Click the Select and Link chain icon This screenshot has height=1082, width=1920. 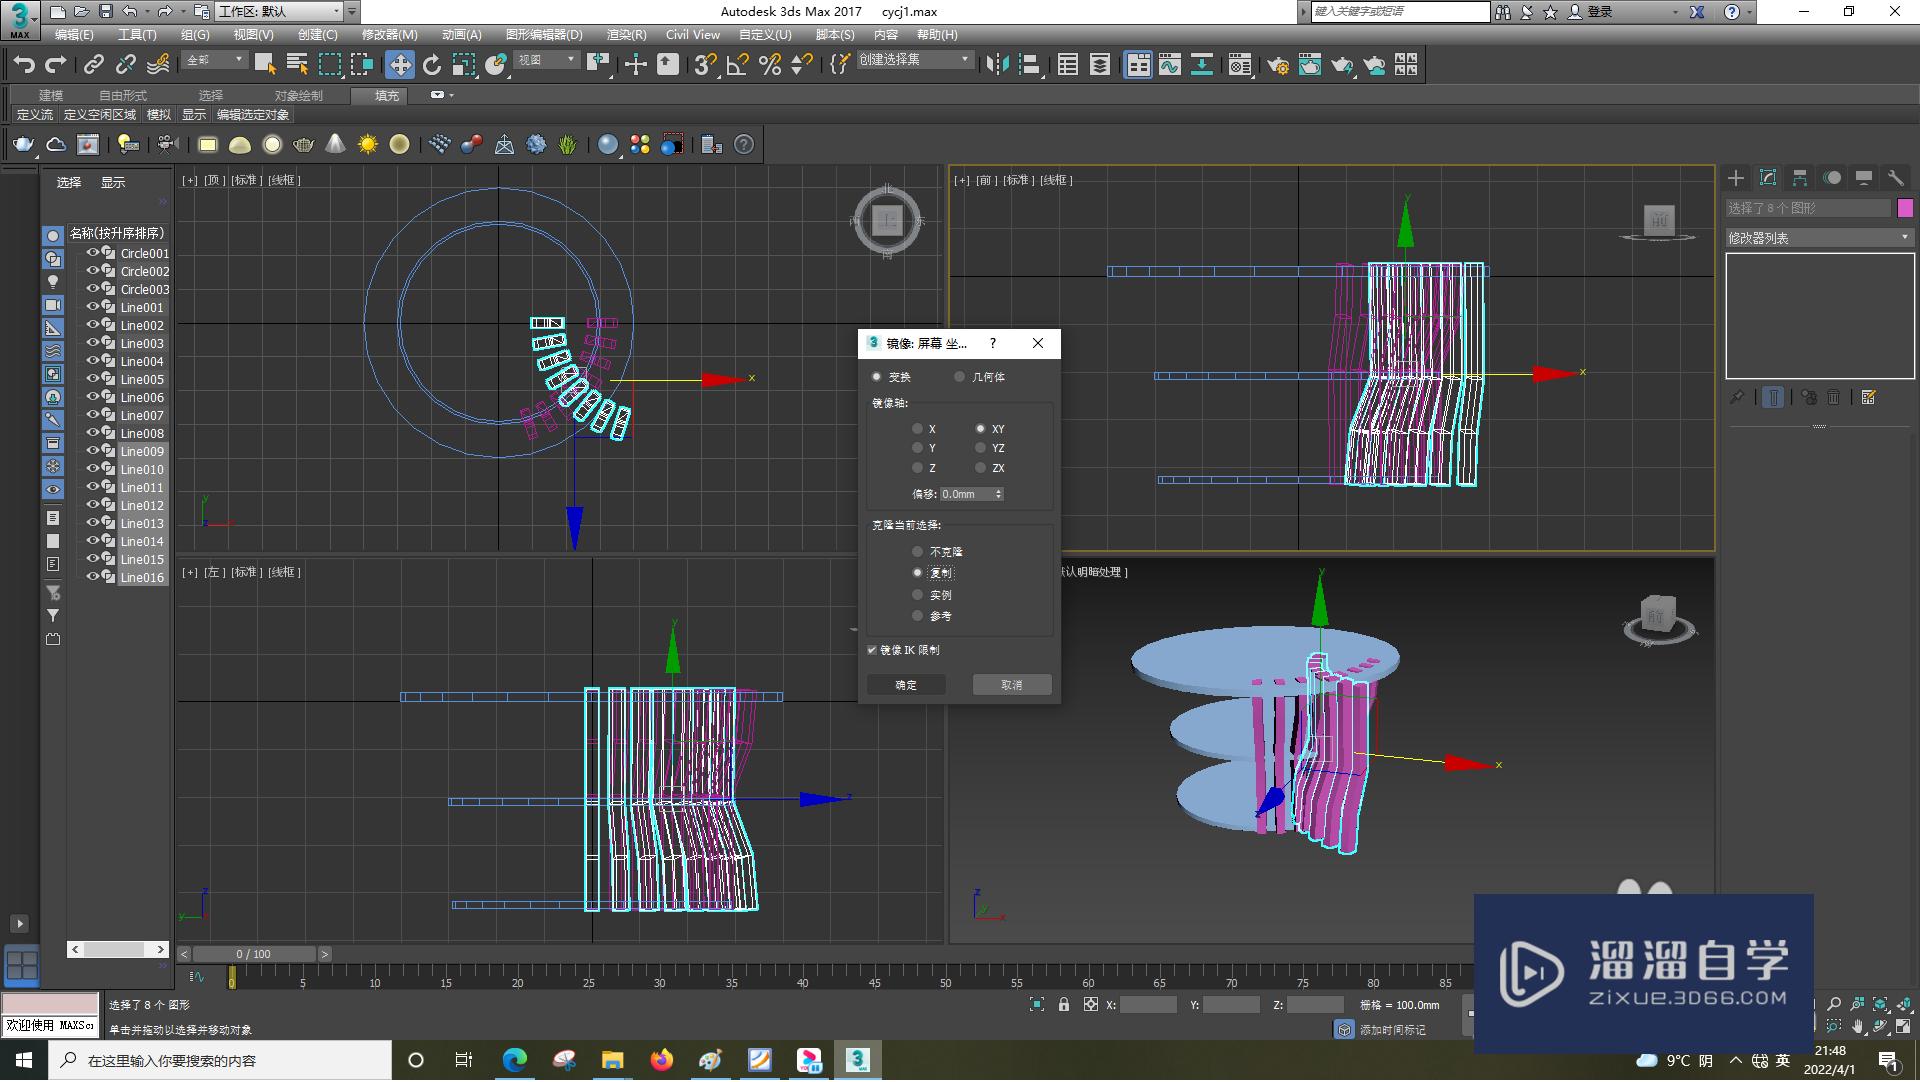click(93, 65)
